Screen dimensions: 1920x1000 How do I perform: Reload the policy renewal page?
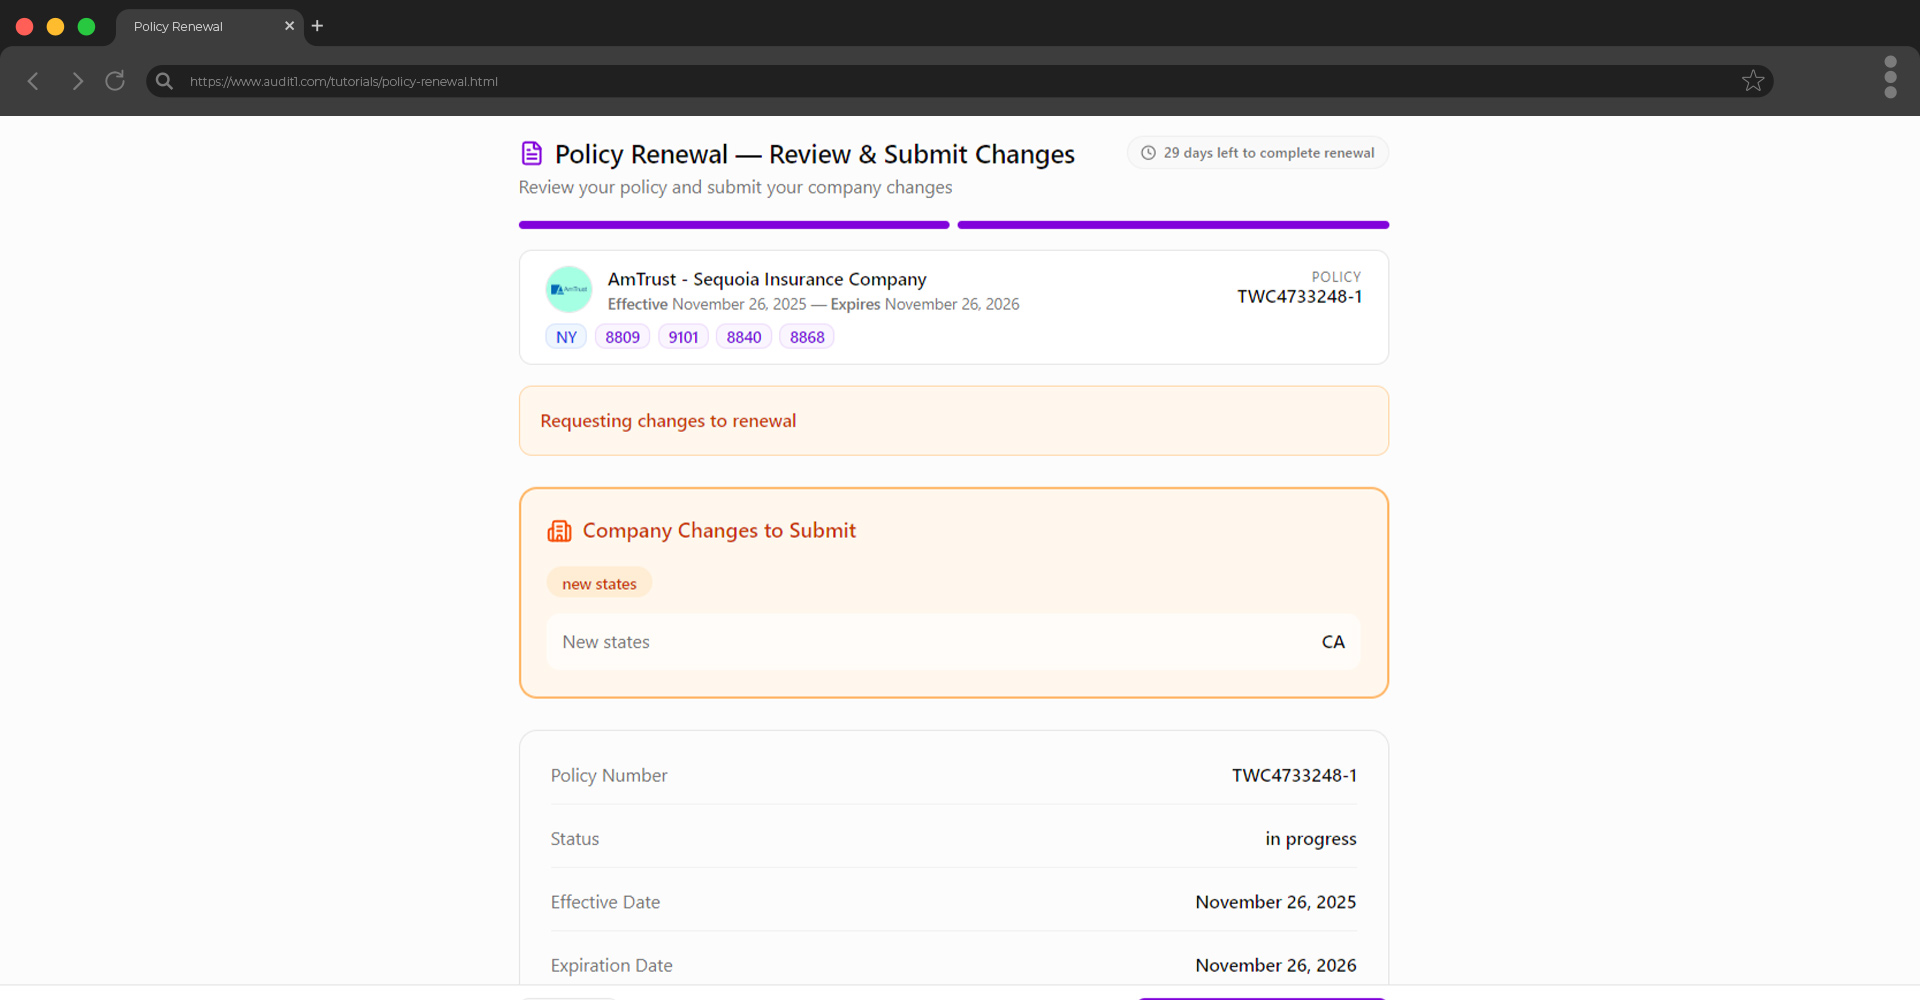click(114, 81)
